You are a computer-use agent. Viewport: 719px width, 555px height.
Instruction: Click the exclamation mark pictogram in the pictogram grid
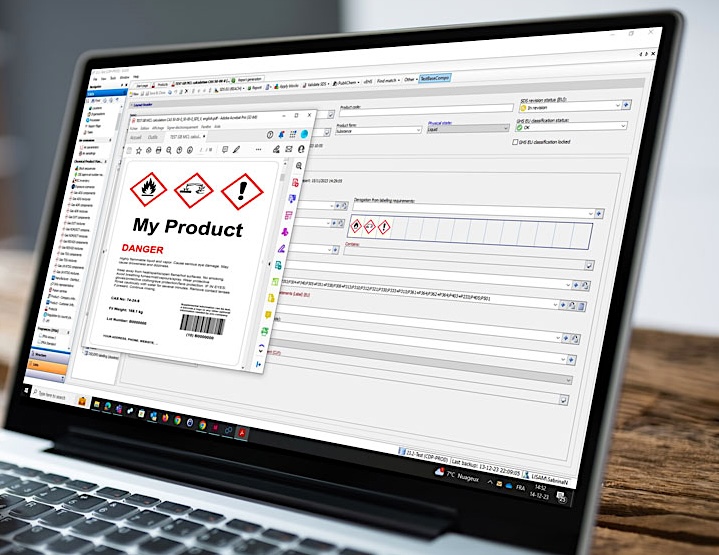(x=384, y=227)
